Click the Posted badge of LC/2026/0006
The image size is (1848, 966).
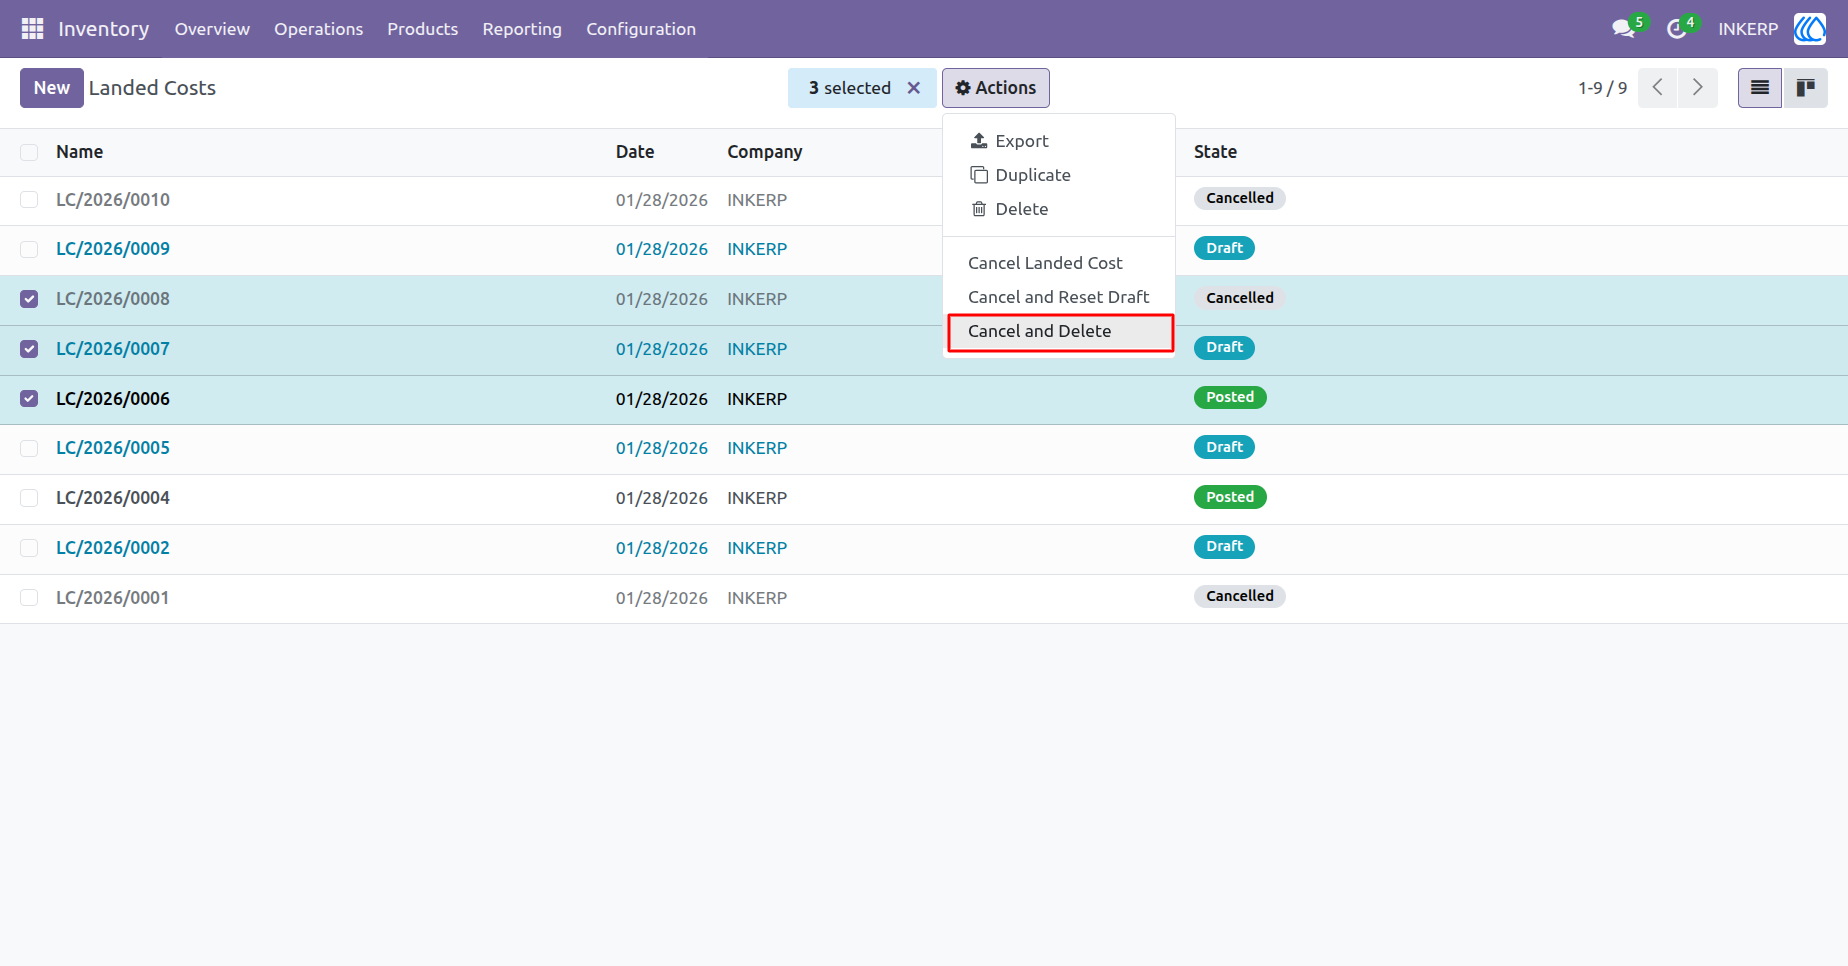tap(1230, 398)
